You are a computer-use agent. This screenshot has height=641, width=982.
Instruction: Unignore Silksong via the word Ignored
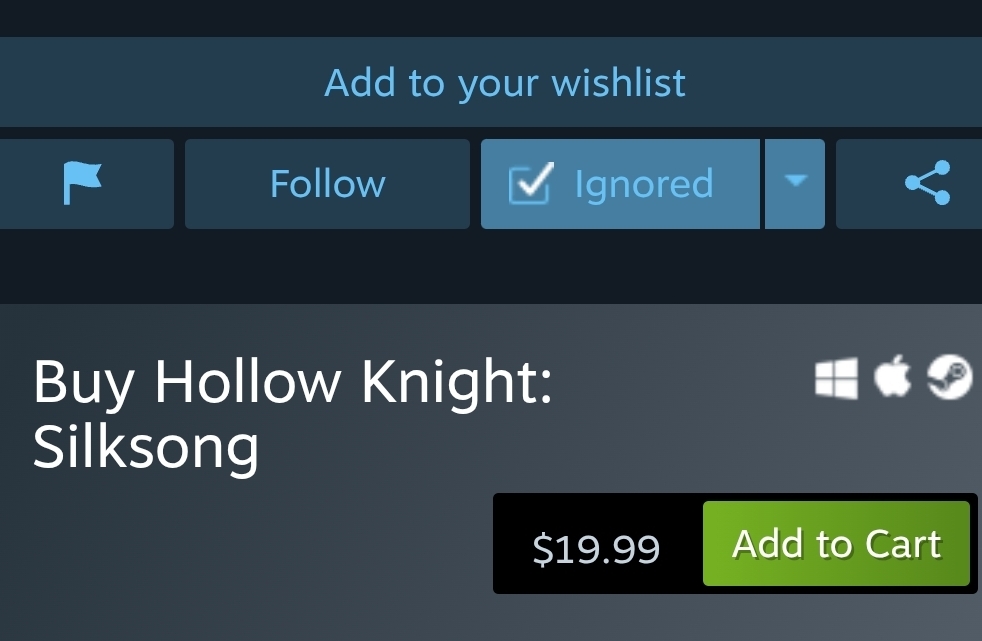click(x=644, y=184)
